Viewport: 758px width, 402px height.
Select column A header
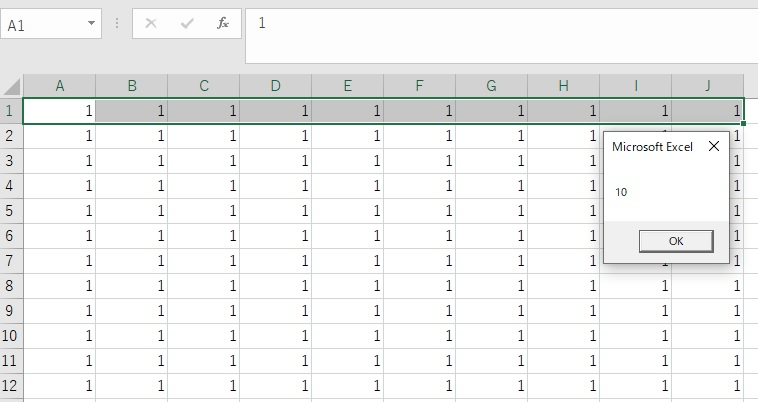(60, 86)
